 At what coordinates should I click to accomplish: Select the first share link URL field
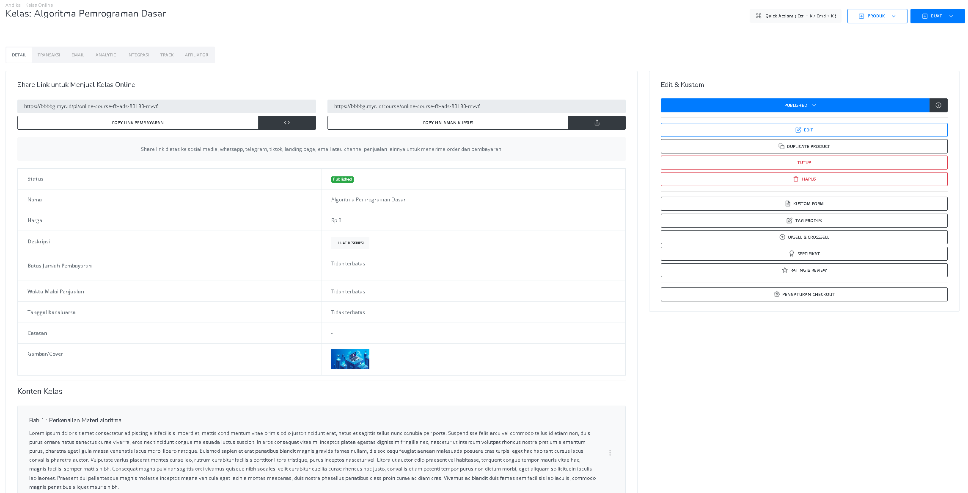coord(167,106)
